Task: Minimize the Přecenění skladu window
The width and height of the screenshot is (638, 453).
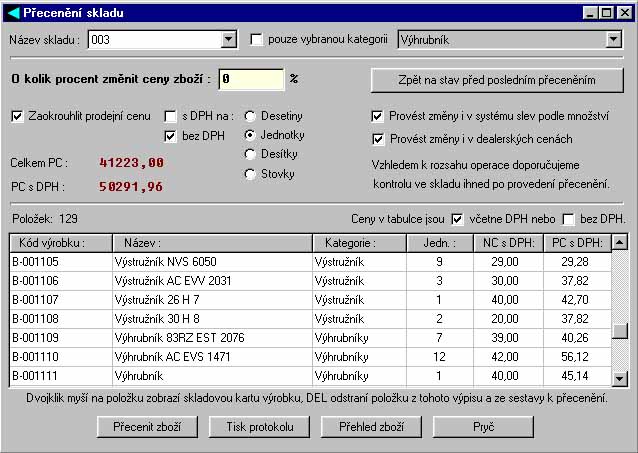Action: click(x=590, y=13)
